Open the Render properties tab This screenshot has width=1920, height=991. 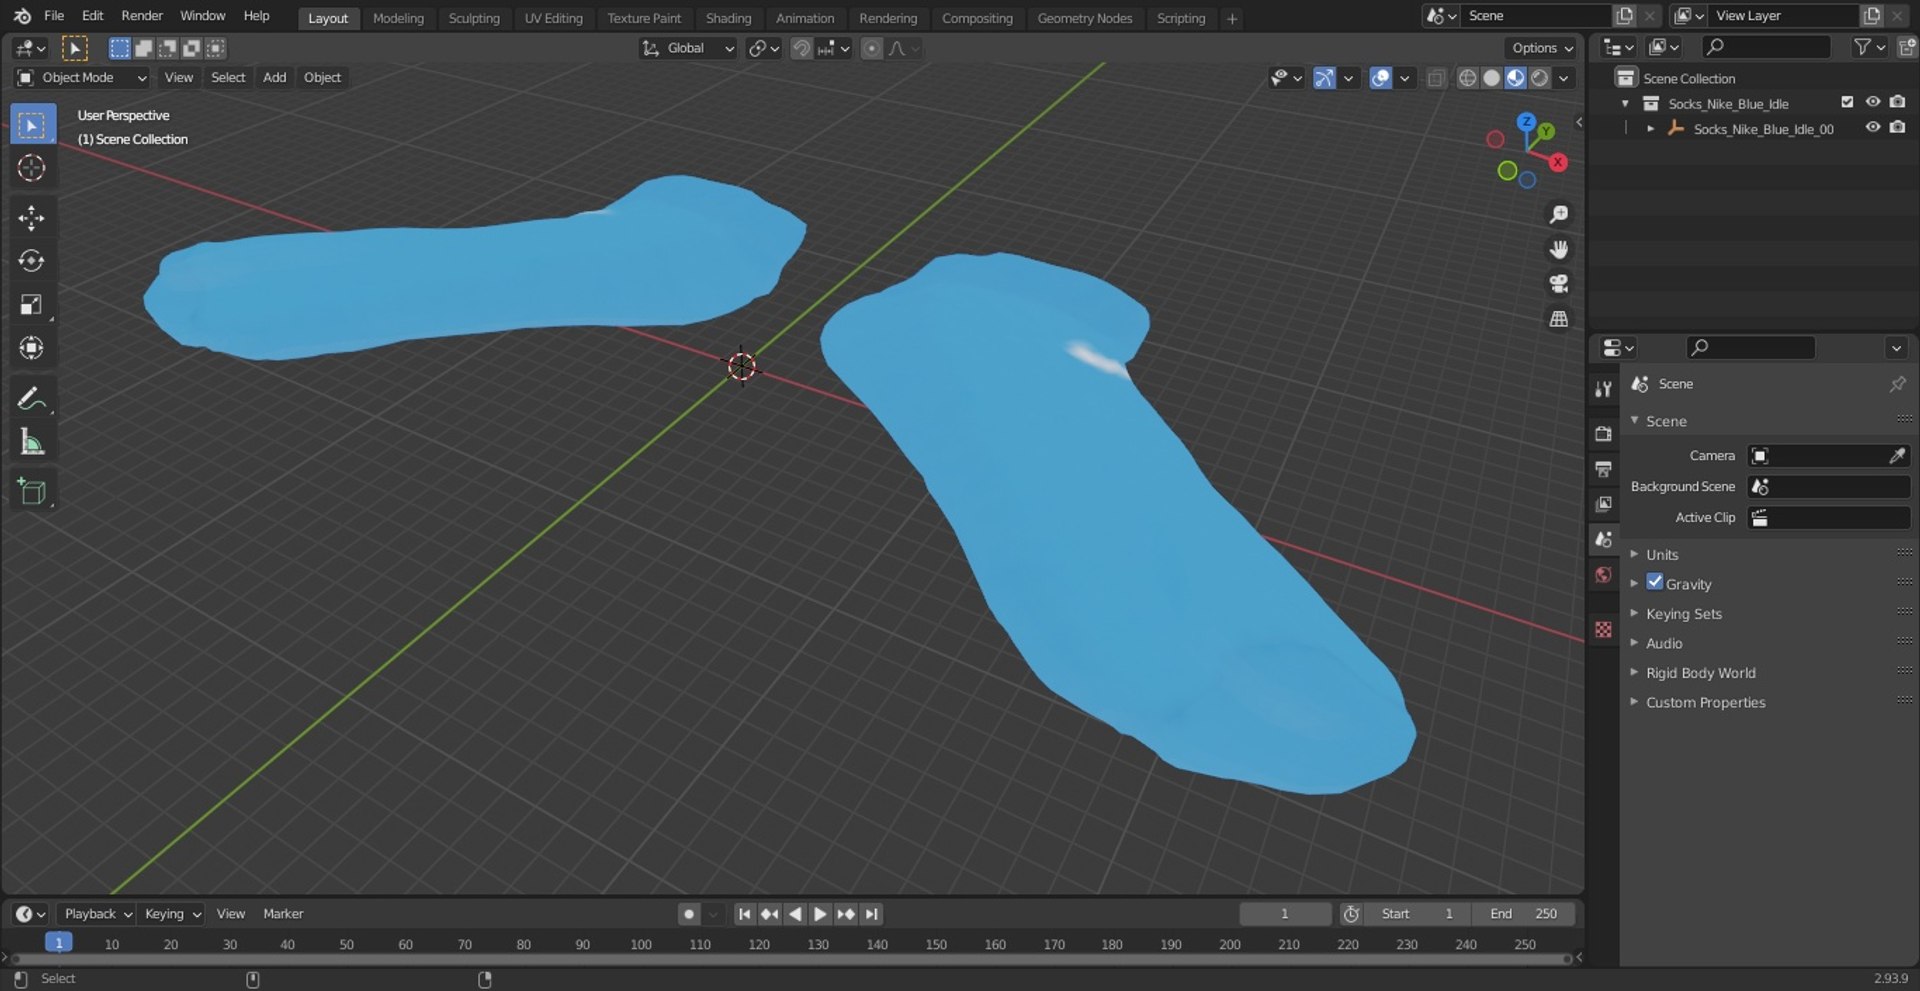(x=1603, y=434)
